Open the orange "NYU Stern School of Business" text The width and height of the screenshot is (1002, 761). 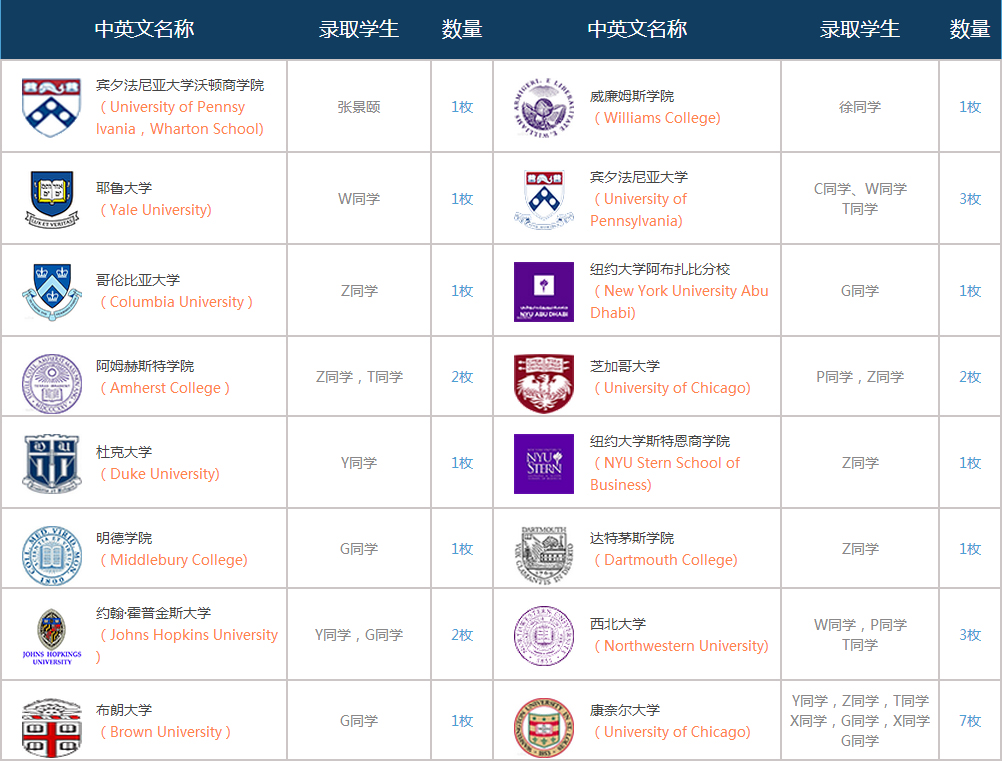click(665, 474)
